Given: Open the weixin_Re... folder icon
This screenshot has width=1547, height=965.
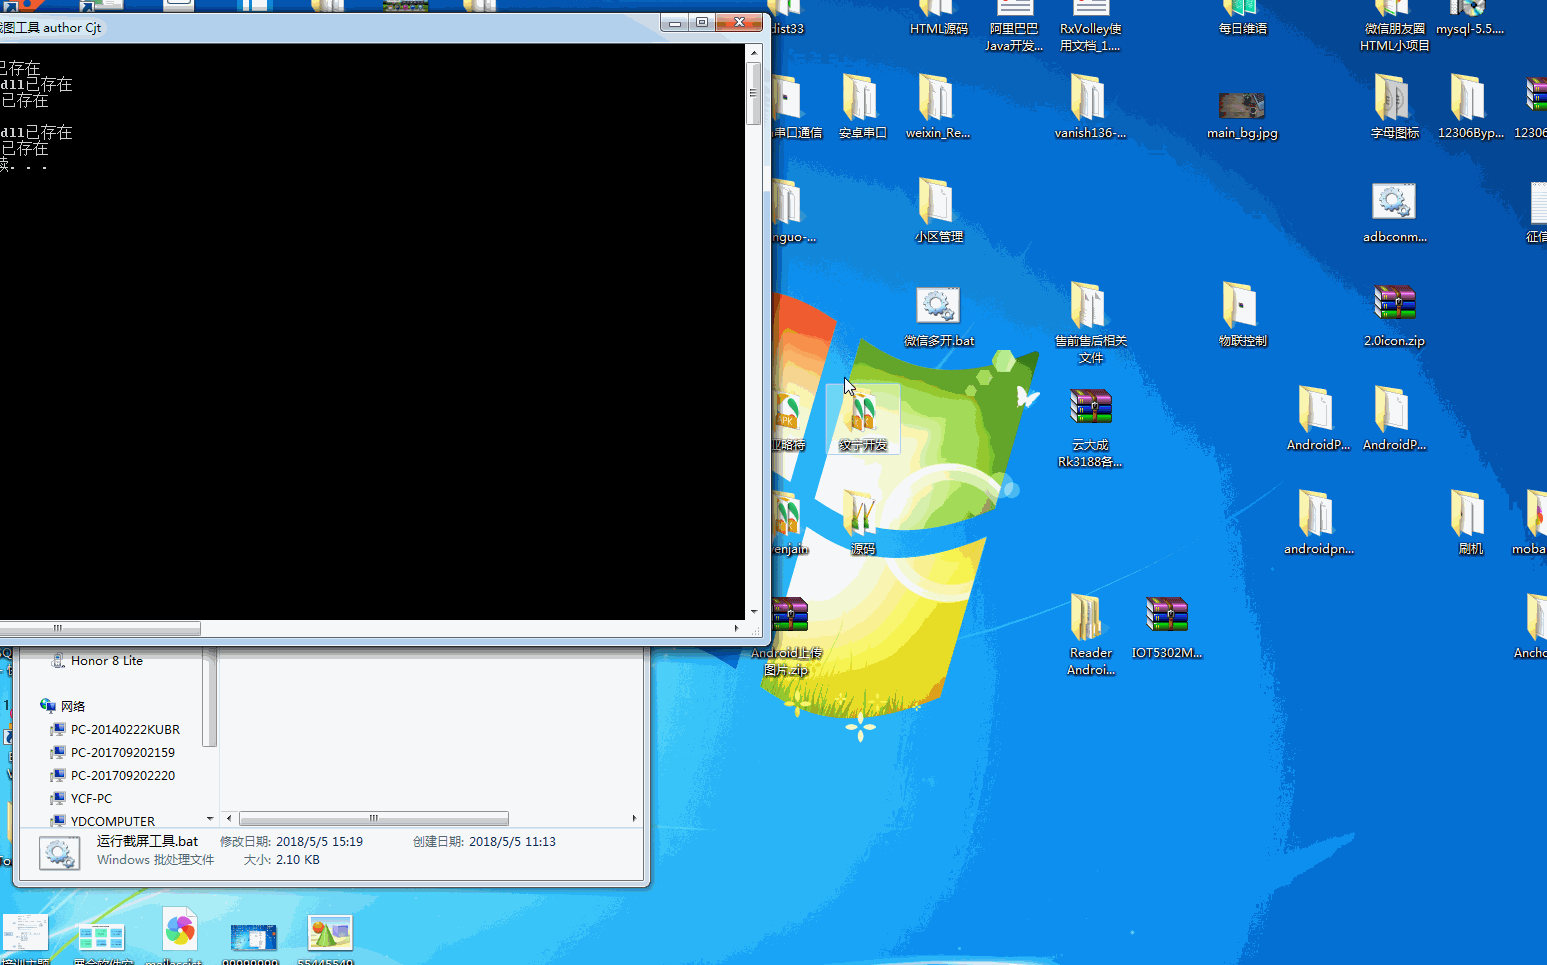Looking at the screenshot, I should point(937,107).
